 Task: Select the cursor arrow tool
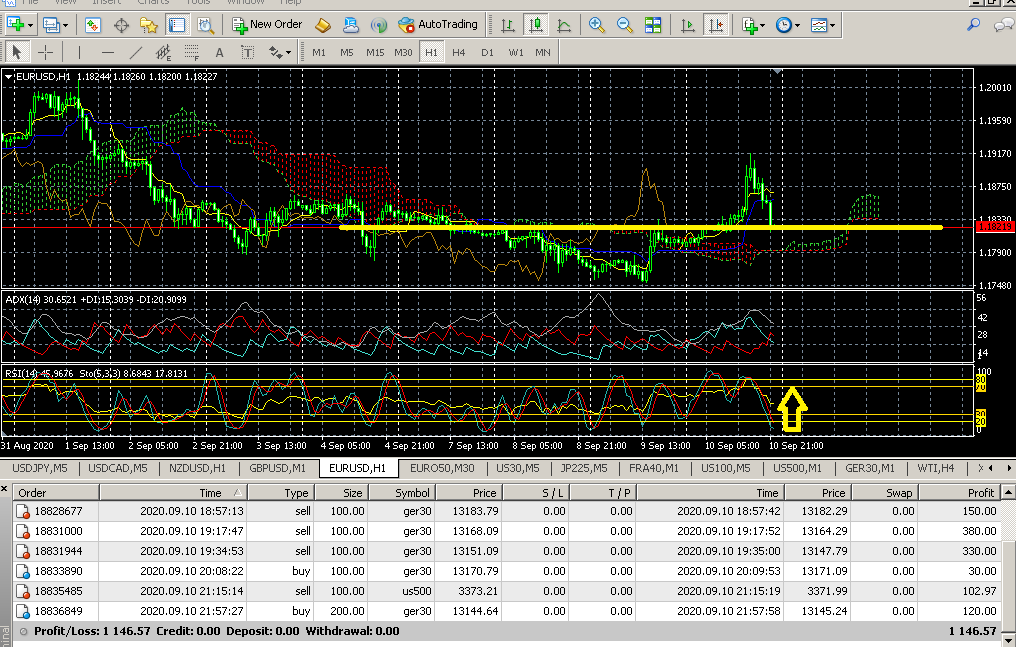click(x=17, y=52)
